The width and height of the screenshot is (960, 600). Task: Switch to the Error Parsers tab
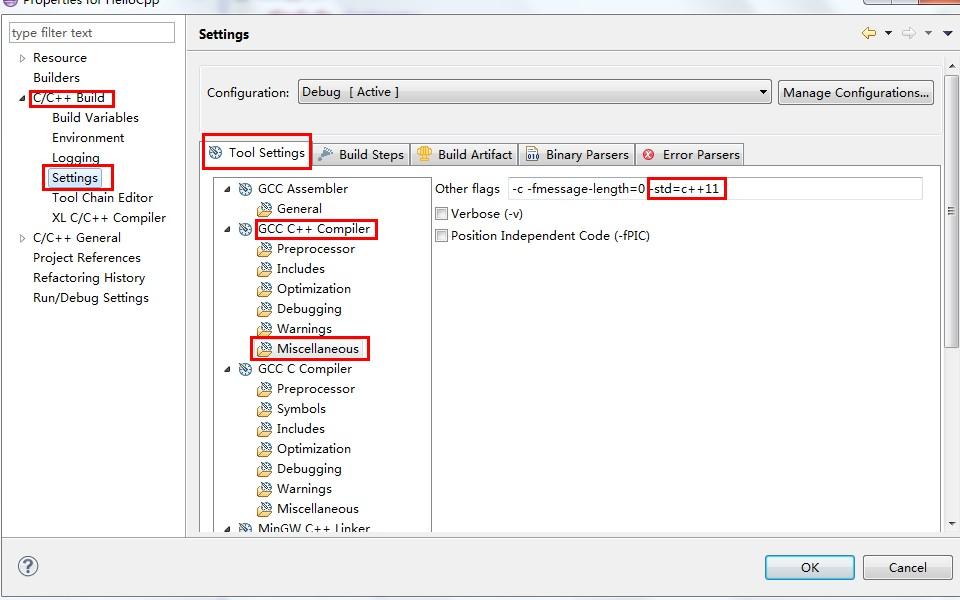(x=691, y=154)
